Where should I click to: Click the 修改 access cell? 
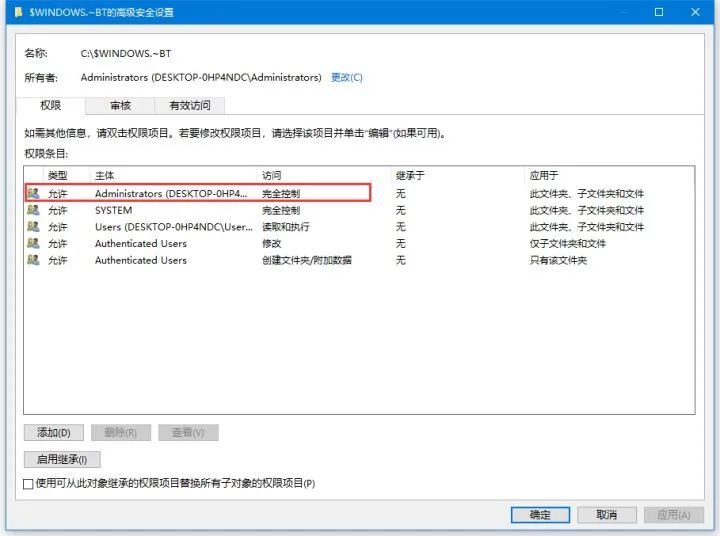pos(271,243)
